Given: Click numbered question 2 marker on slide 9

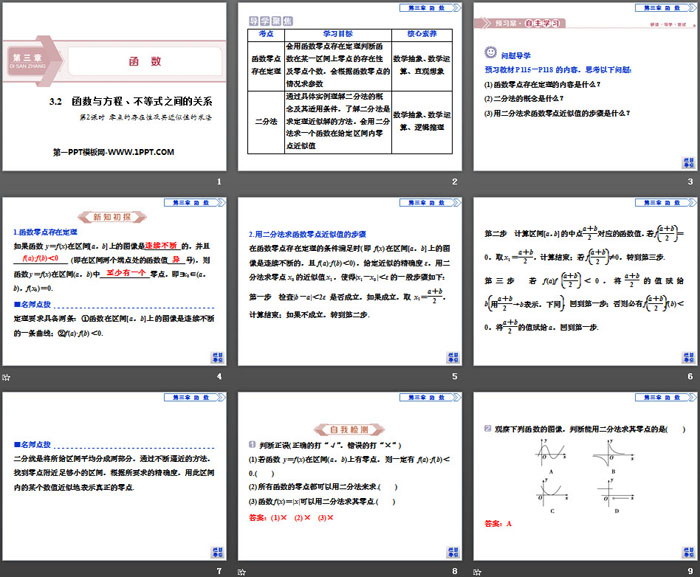Looking at the screenshot, I should (487, 430).
